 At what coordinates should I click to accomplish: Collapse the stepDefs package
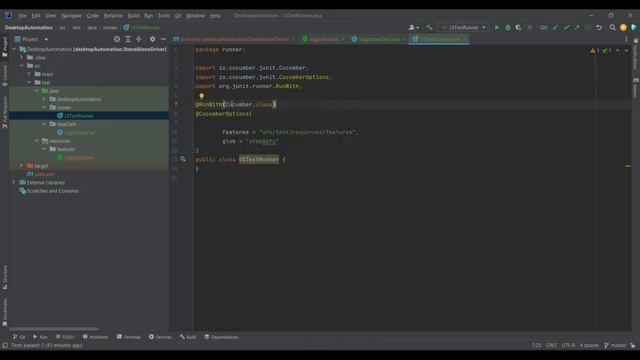(x=44, y=124)
